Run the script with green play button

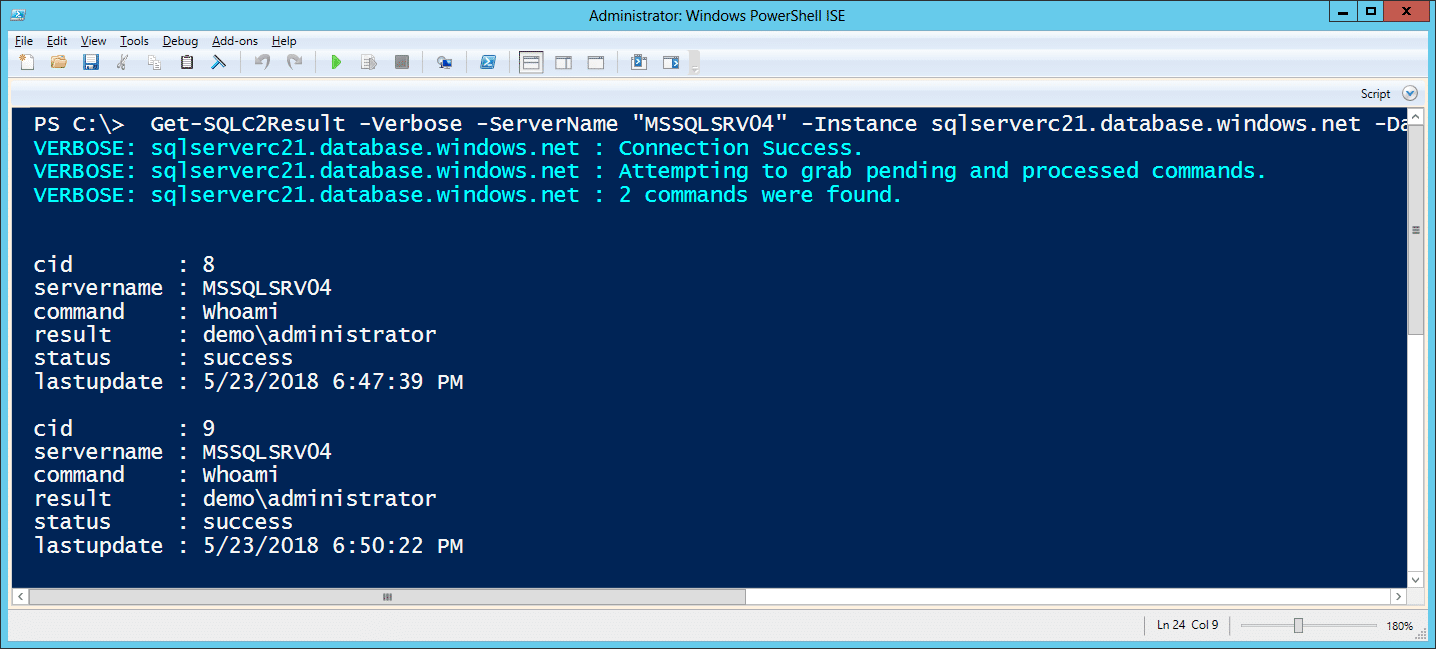tap(336, 63)
